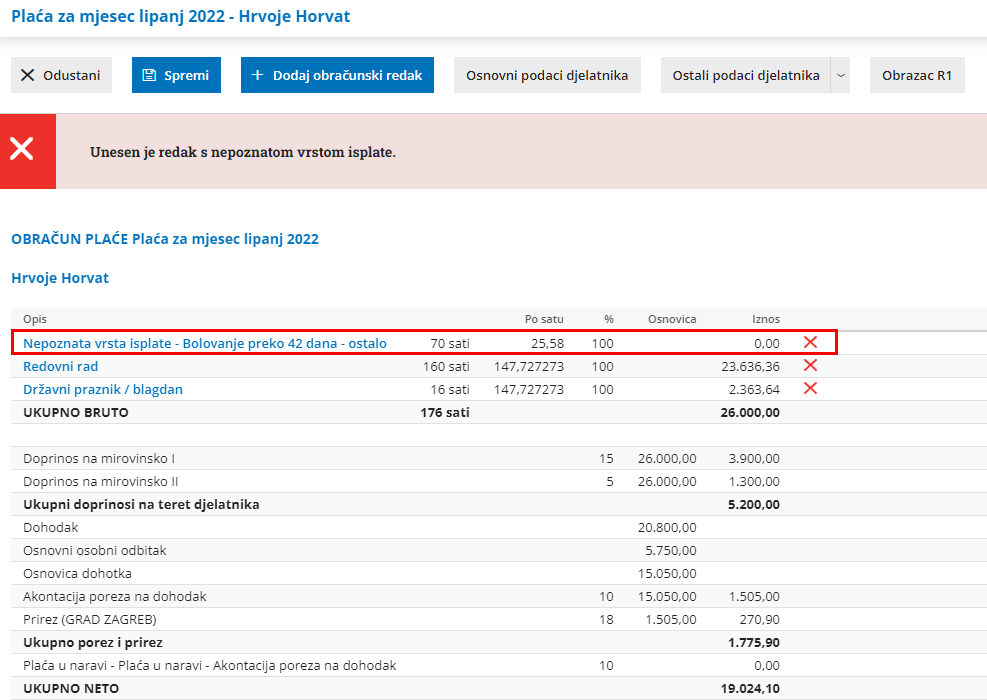Image resolution: width=987 pixels, height=700 pixels.
Task: Select Akontacija poreza na dohodak label
Action: [115, 596]
